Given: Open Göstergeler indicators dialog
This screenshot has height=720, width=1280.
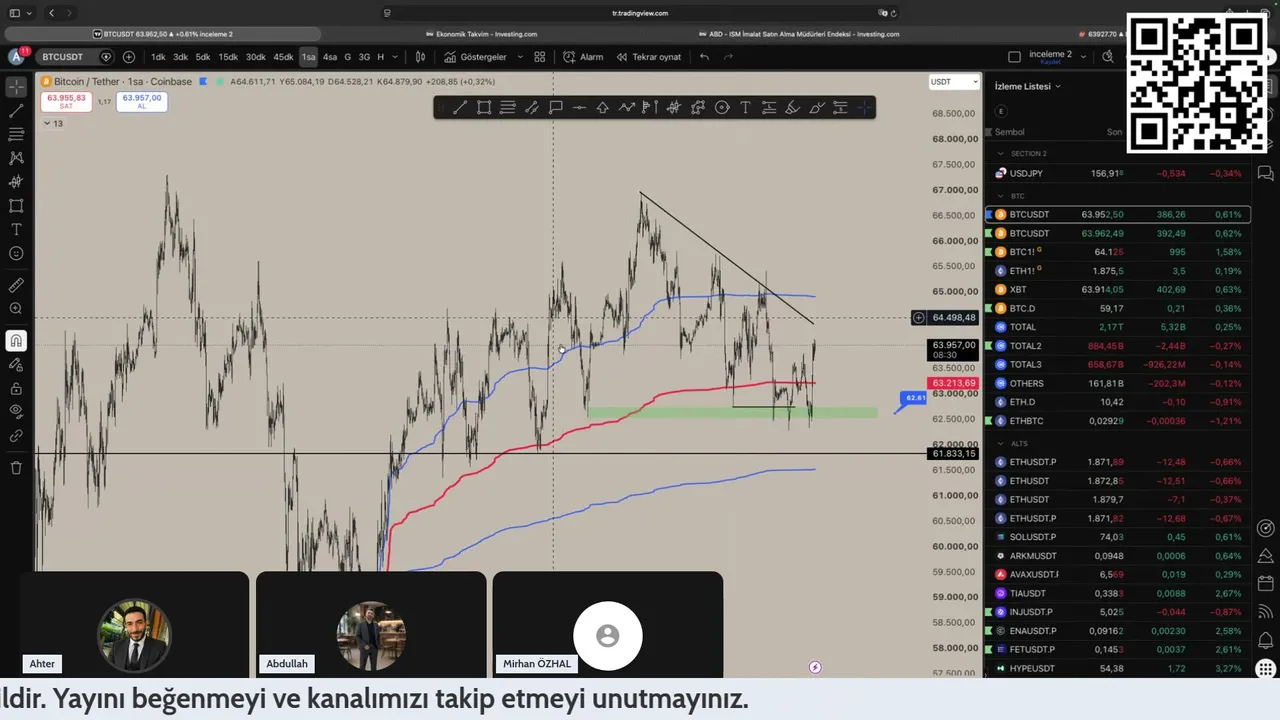Looking at the screenshot, I should [476, 57].
